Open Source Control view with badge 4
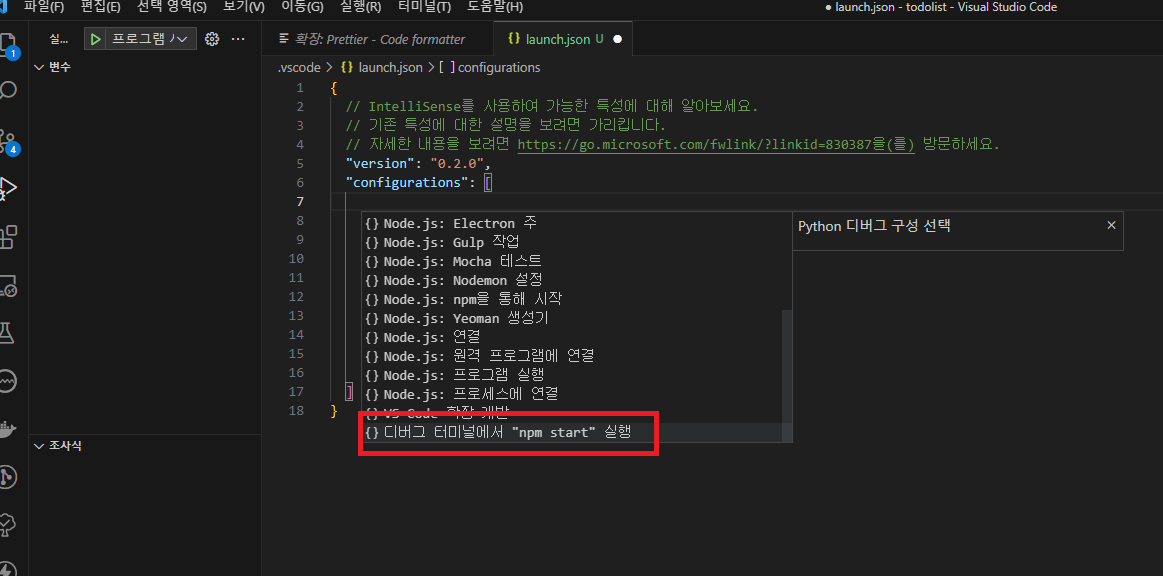Image resolution: width=1163 pixels, height=576 pixels. point(7,141)
